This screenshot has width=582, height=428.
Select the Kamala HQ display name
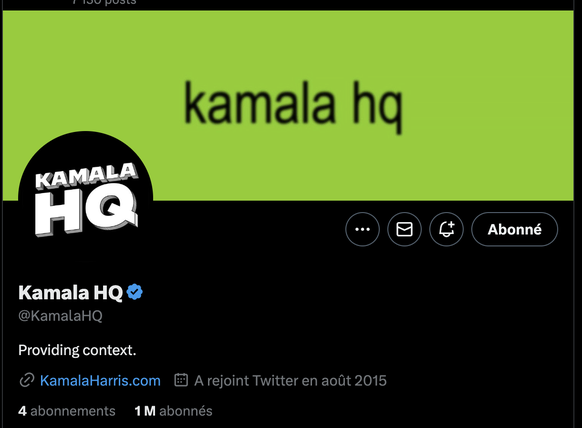coord(71,293)
